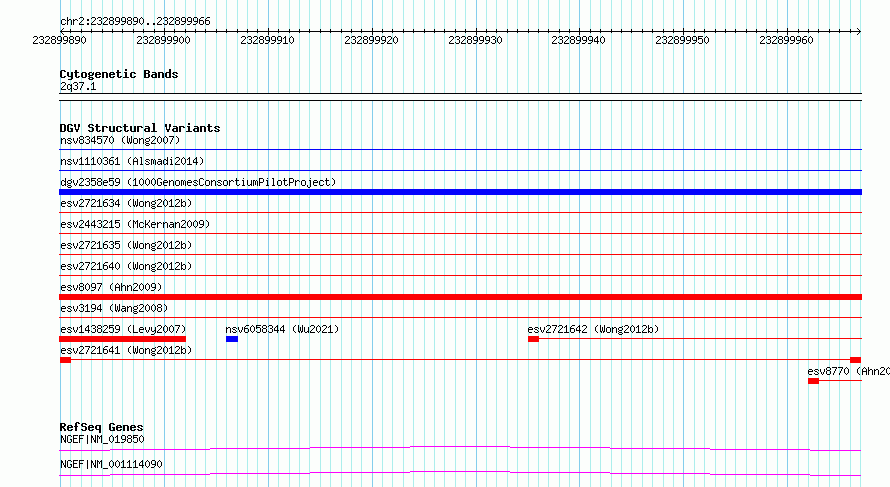Click ruler position 232899910

click(x=267, y=40)
